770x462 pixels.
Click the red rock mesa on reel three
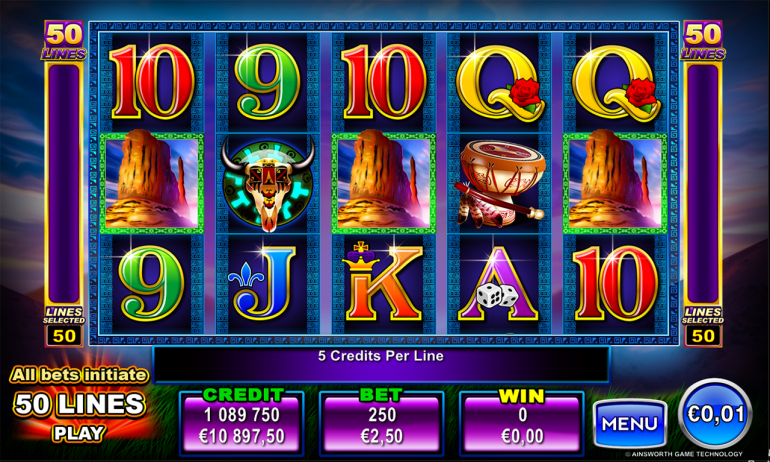(384, 183)
